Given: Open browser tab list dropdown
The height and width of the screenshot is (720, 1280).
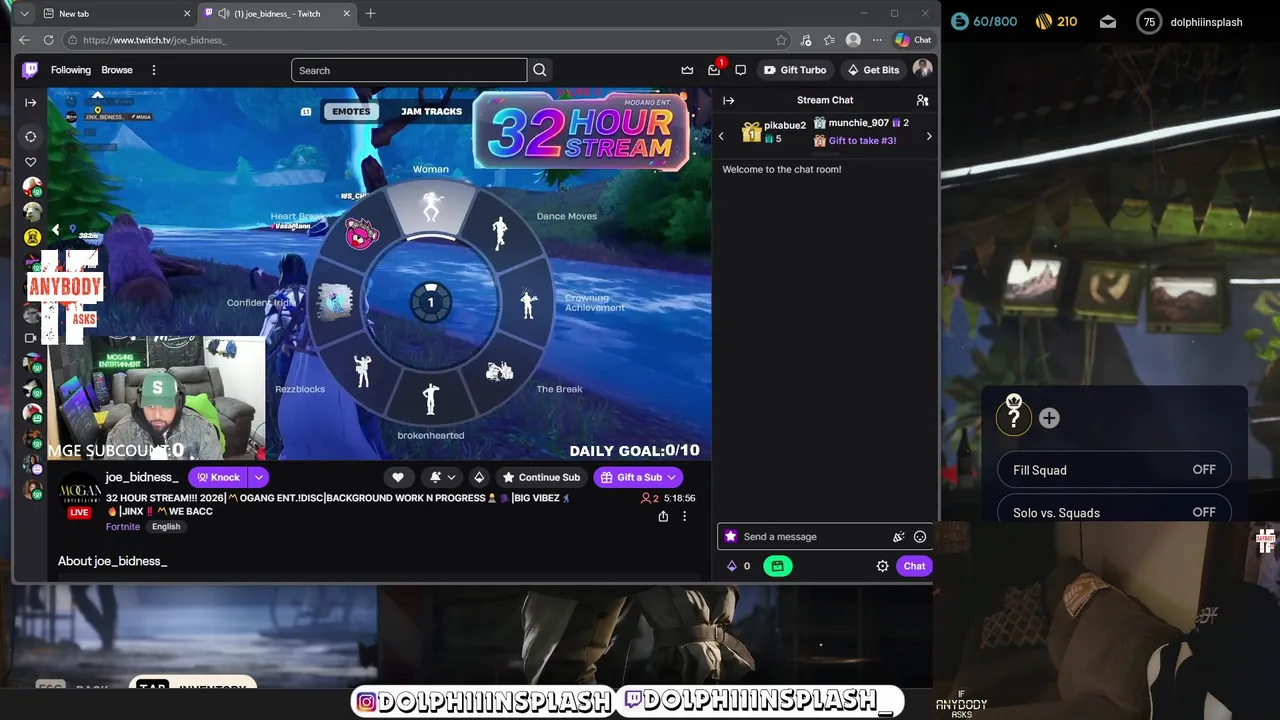Looking at the screenshot, I should point(24,13).
